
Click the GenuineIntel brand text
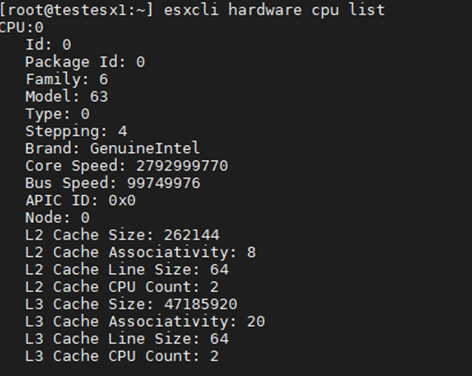(145, 148)
